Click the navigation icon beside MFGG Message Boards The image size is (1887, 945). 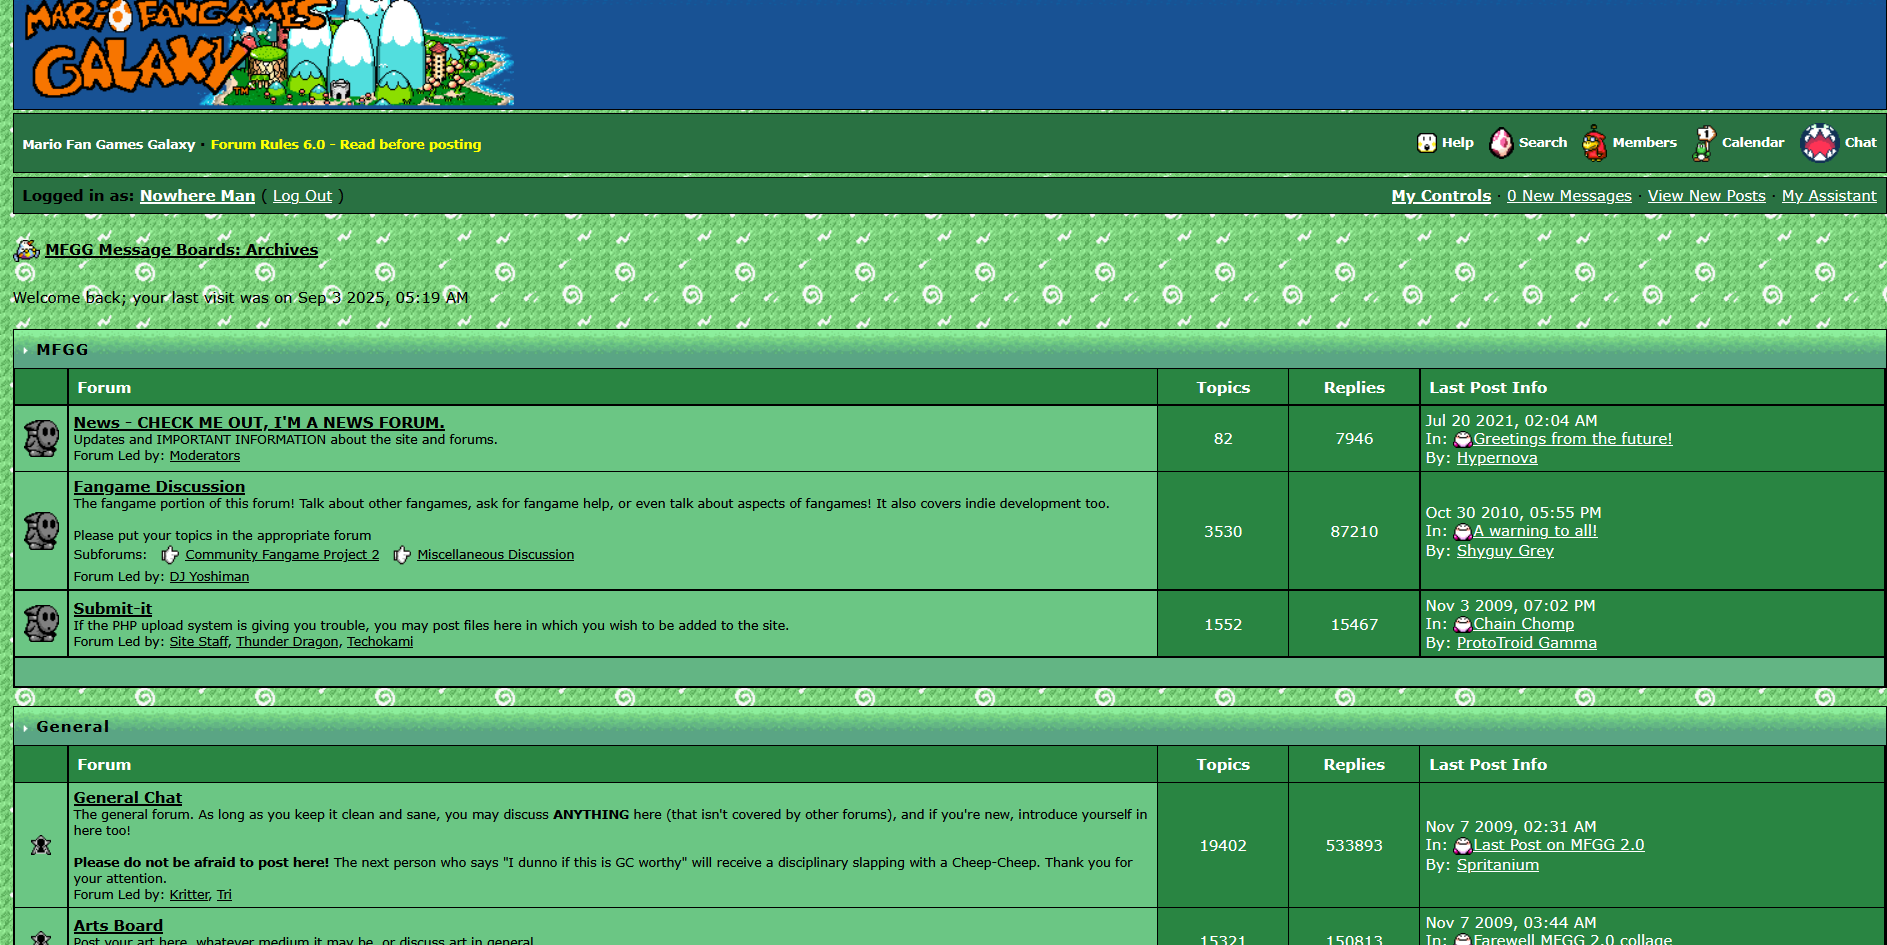click(x=27, y=250)
